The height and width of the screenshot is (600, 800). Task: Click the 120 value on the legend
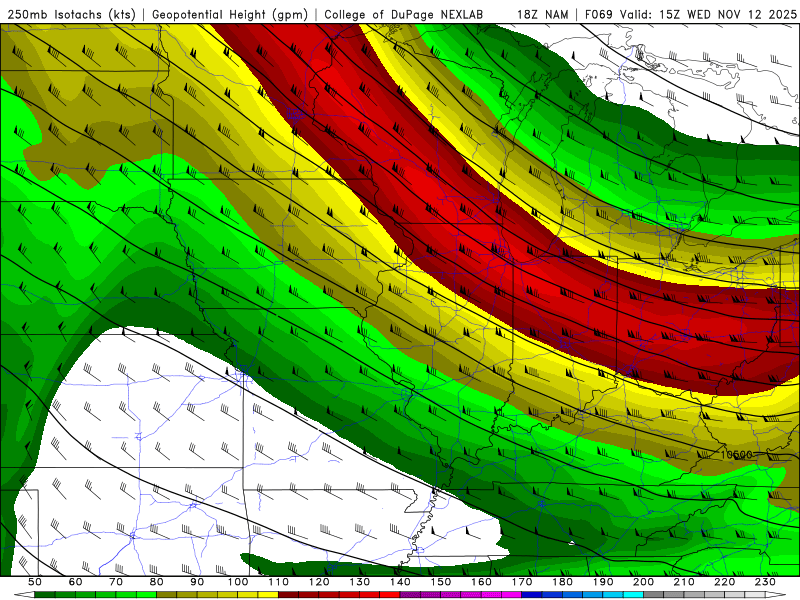[319, 582]
